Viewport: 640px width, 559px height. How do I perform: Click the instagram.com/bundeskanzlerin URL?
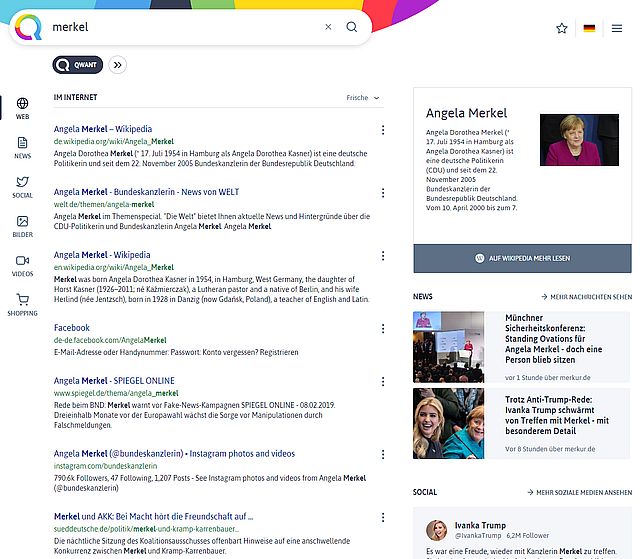[105, 466]
